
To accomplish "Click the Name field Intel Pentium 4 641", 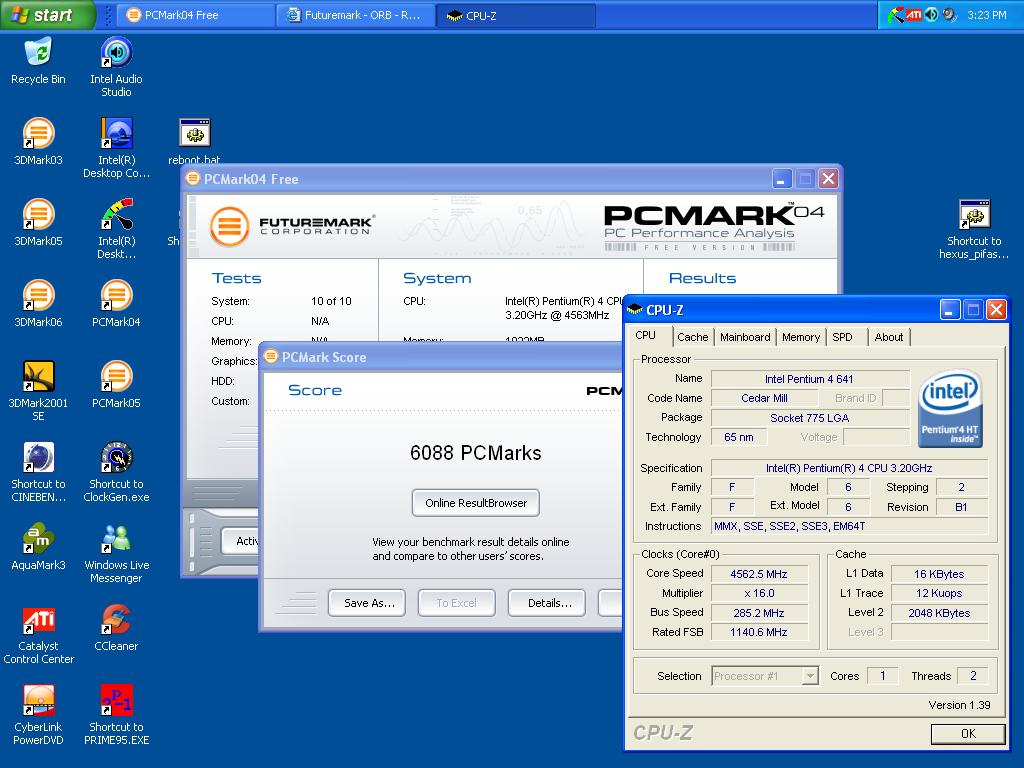I will 809,379.
